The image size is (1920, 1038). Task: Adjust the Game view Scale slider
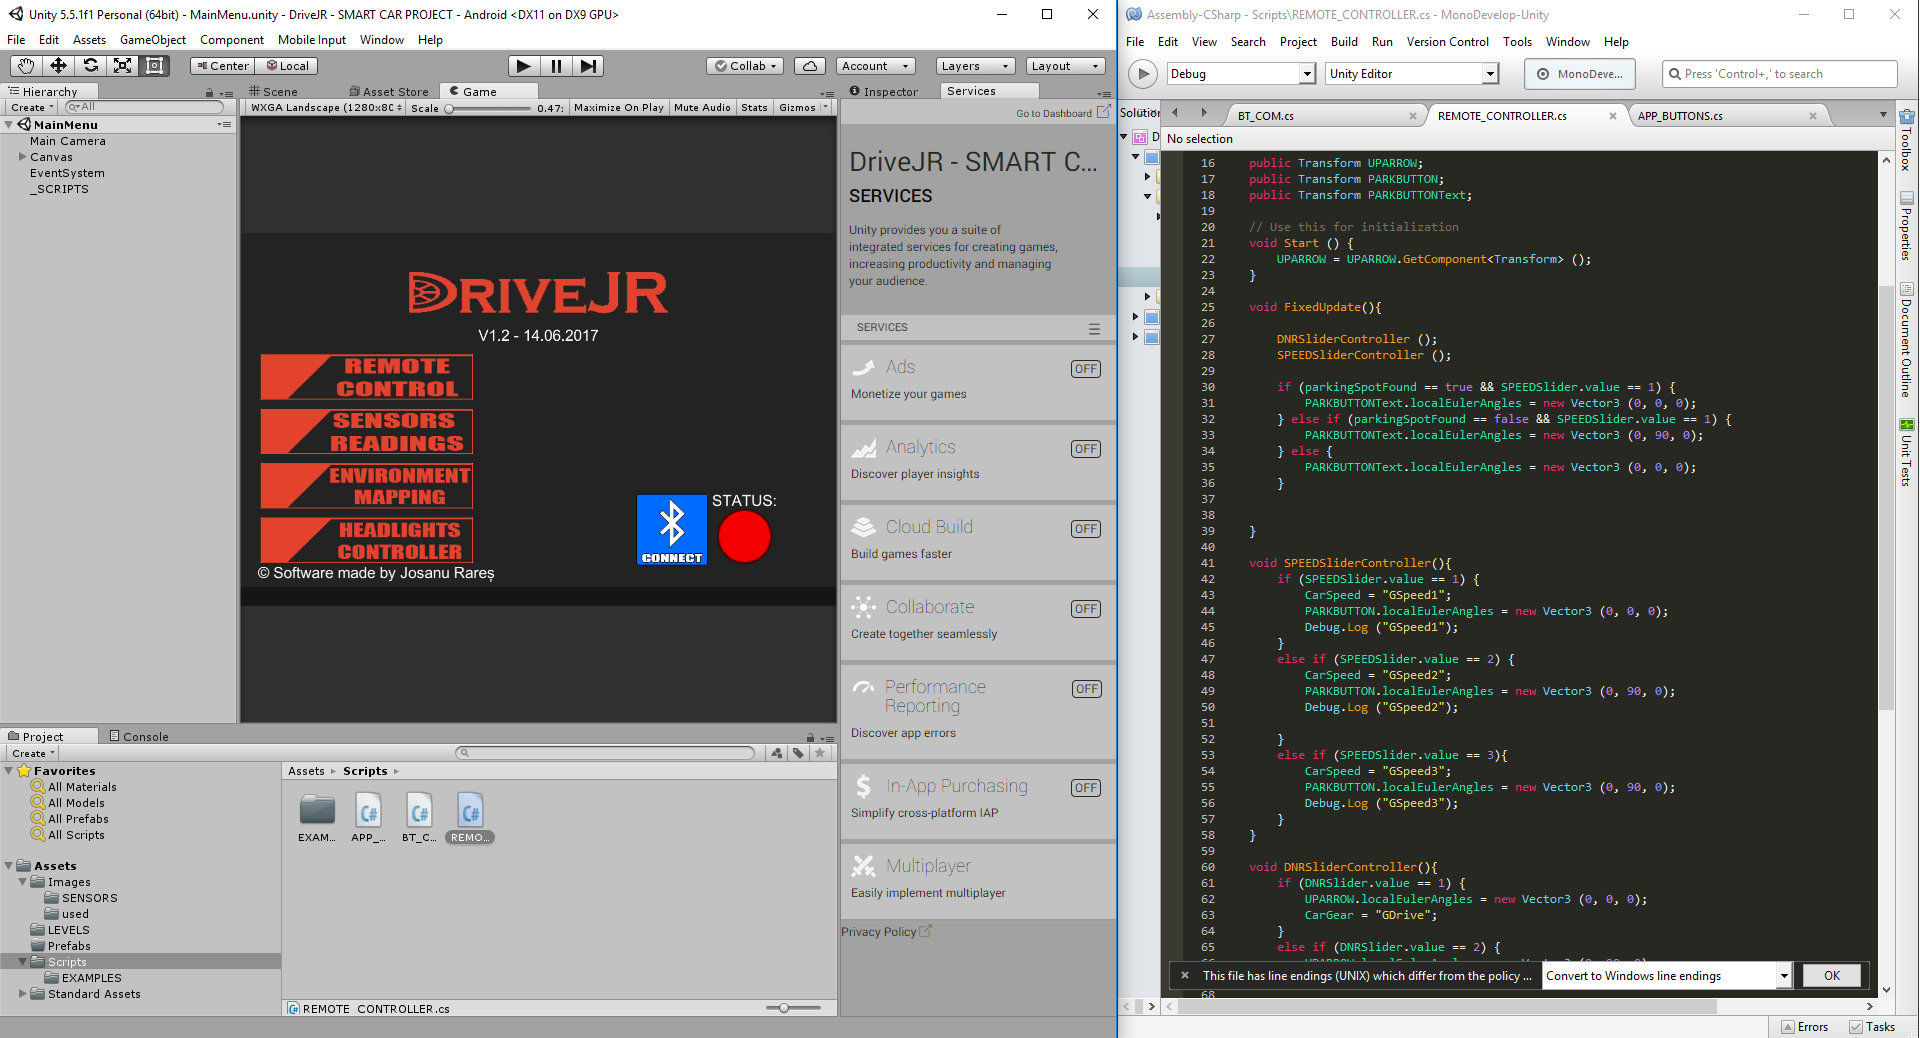click(490, 108)
